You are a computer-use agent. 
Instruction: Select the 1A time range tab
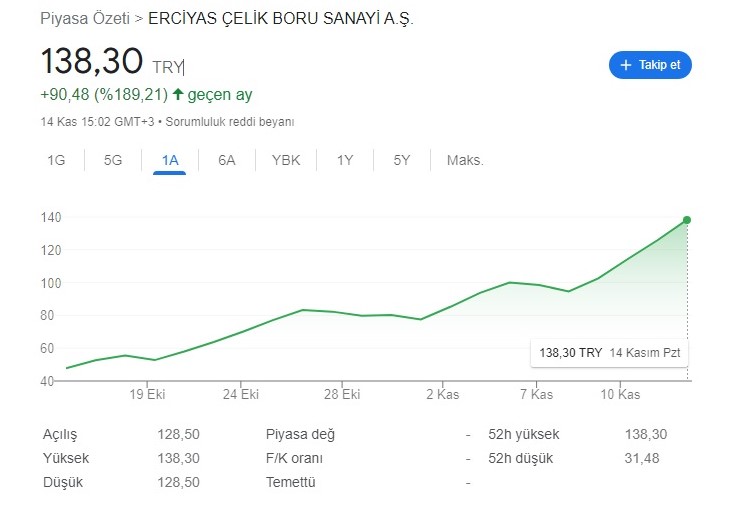coord(170,160)
